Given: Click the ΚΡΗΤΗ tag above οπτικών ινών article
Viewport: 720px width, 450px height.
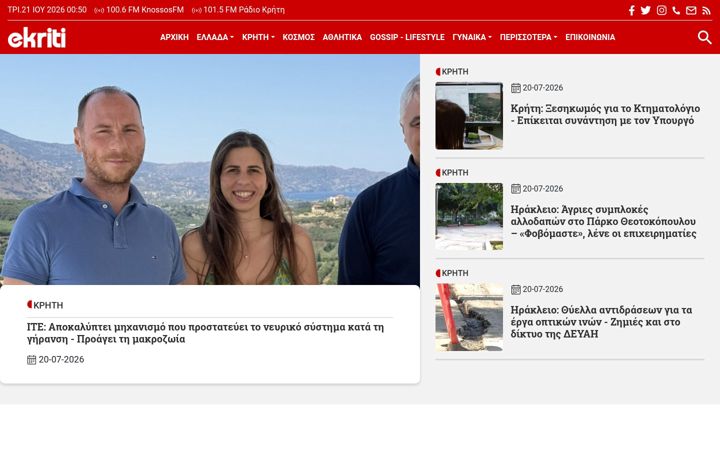Looking at the screenshot, I should [452, 273].
